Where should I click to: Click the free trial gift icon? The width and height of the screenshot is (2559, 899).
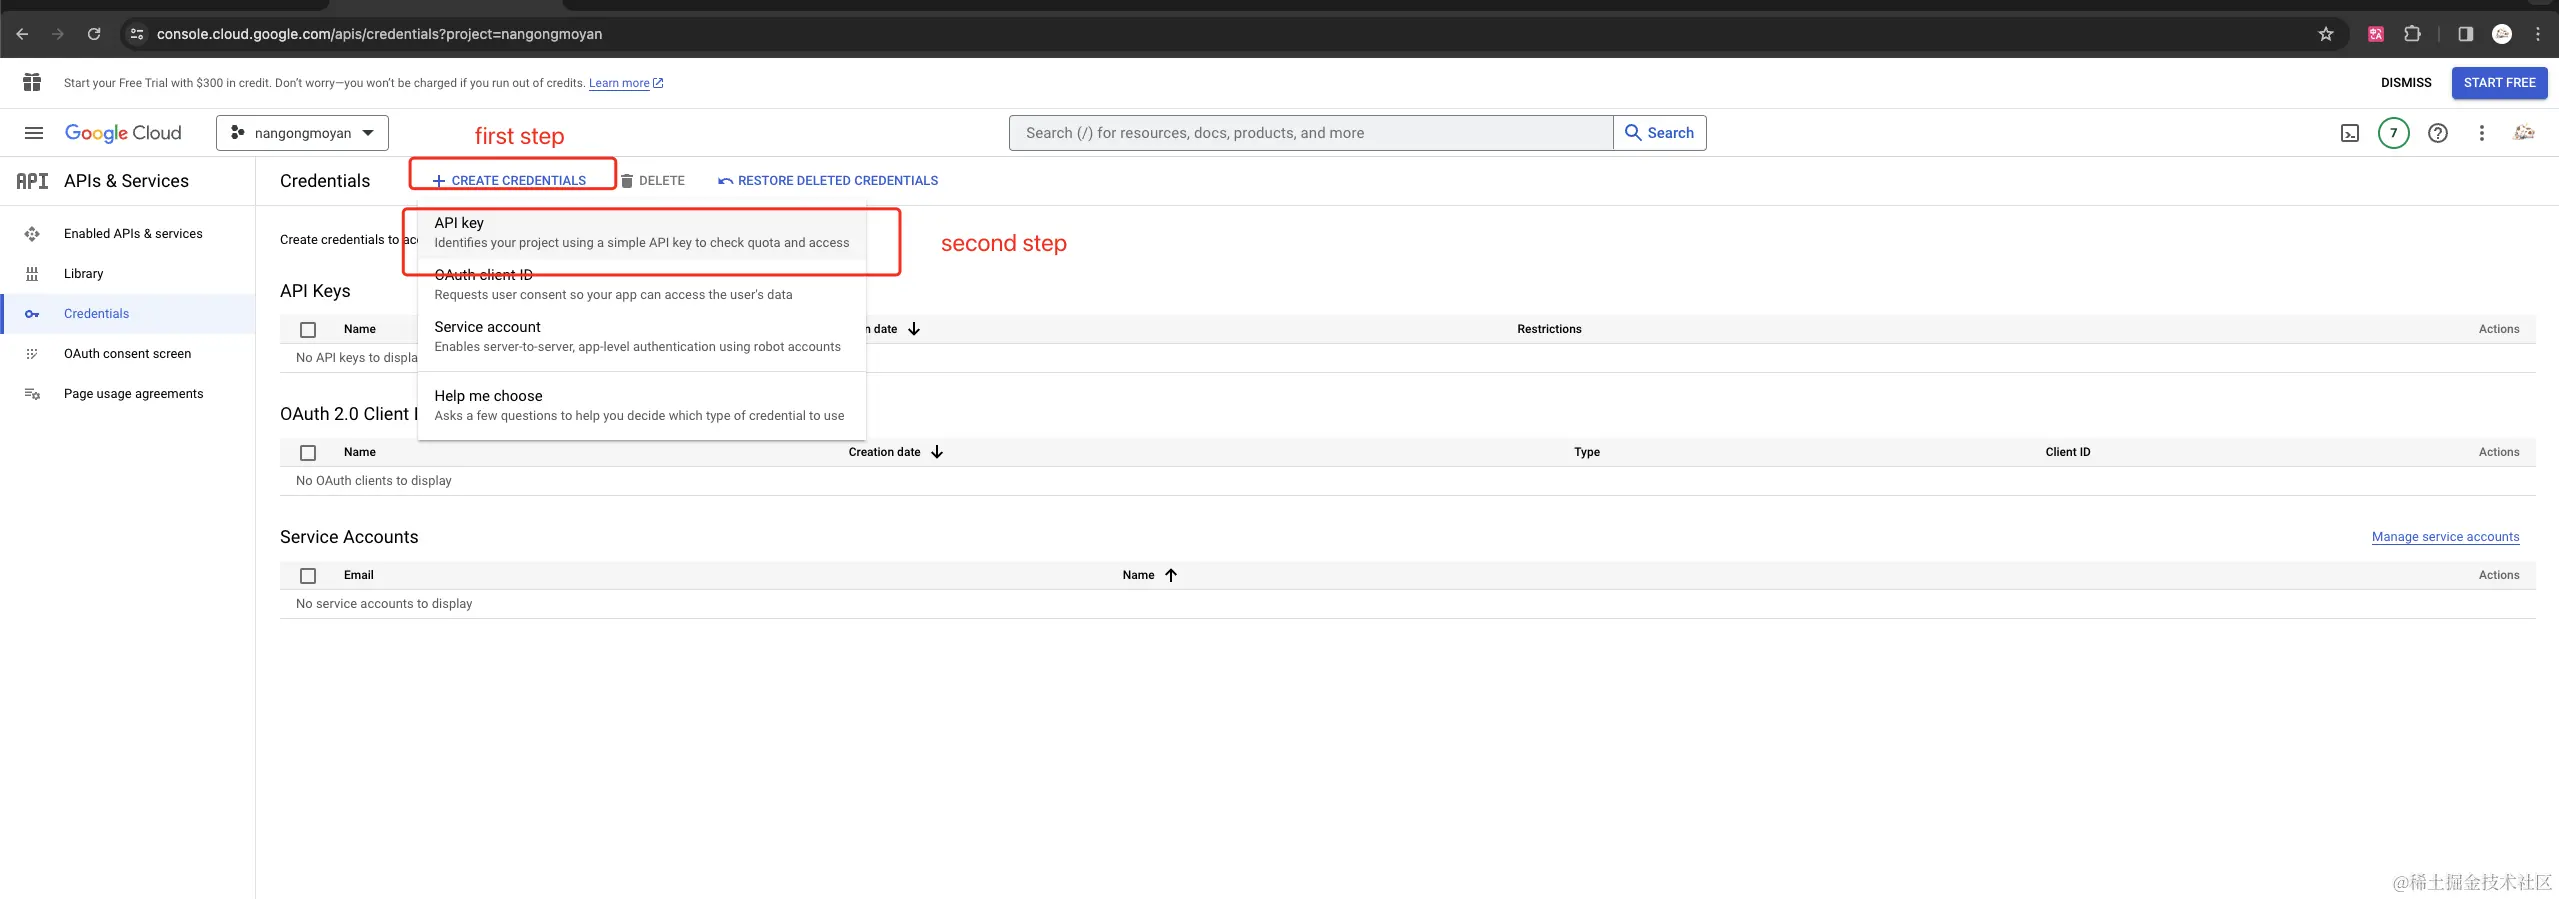pyautogui.click(x=32, y=82)
